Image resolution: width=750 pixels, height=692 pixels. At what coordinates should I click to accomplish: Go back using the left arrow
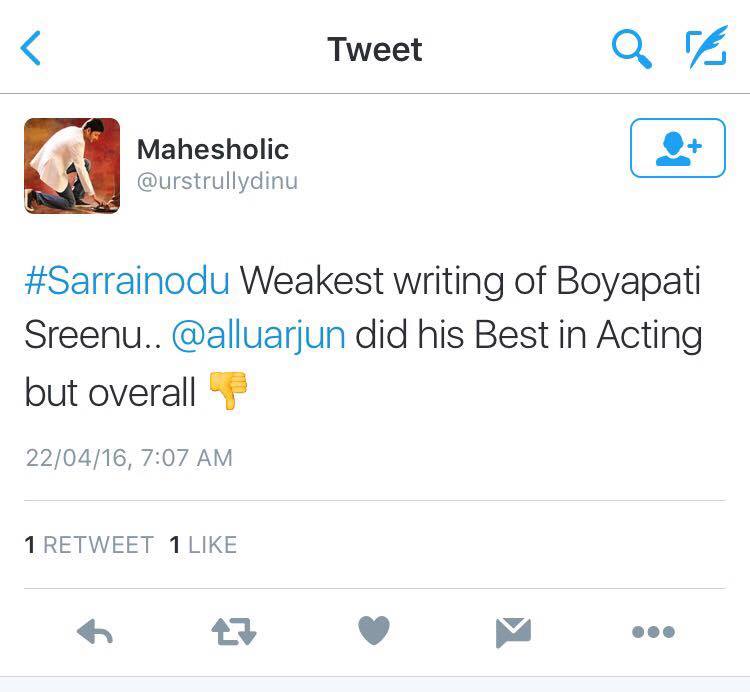31,48
